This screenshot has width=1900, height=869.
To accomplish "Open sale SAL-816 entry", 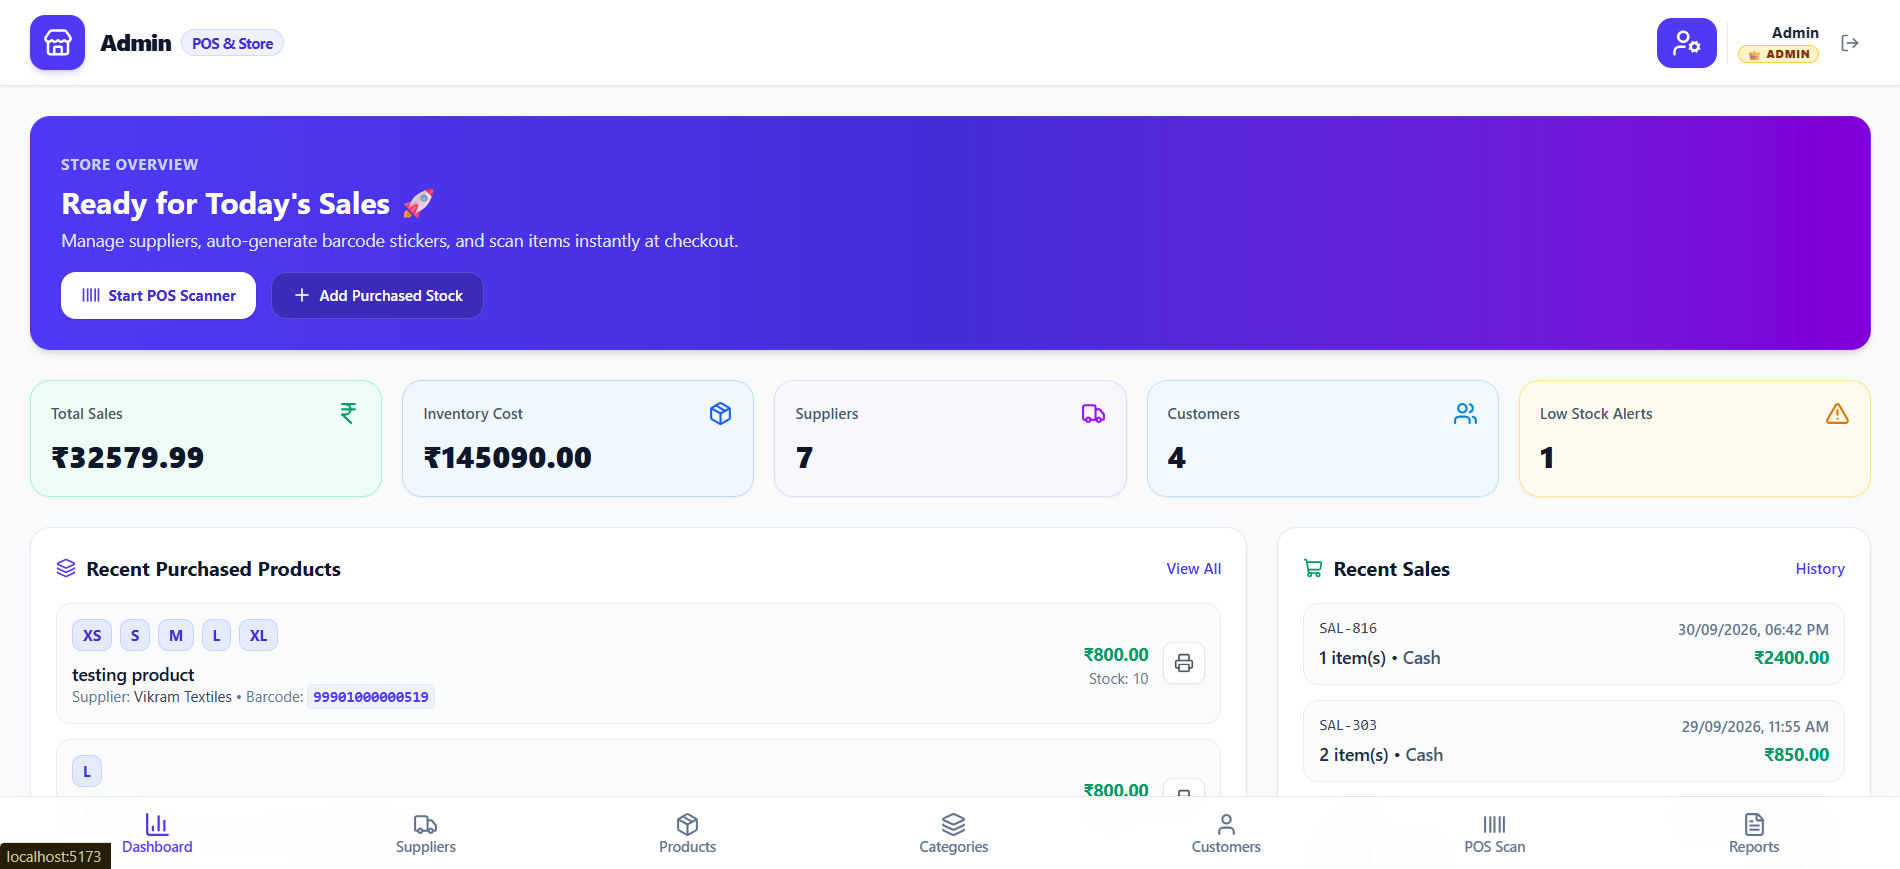I will click(1573, 643).
